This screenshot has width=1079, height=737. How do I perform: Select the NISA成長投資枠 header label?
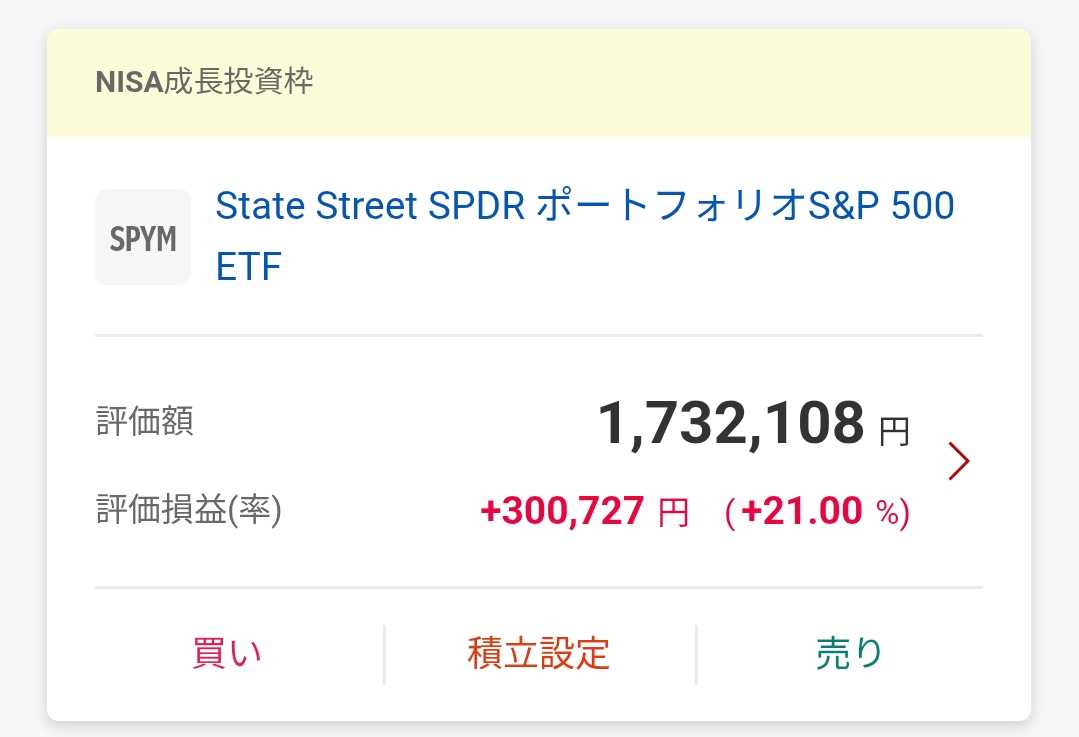(204, 82)
